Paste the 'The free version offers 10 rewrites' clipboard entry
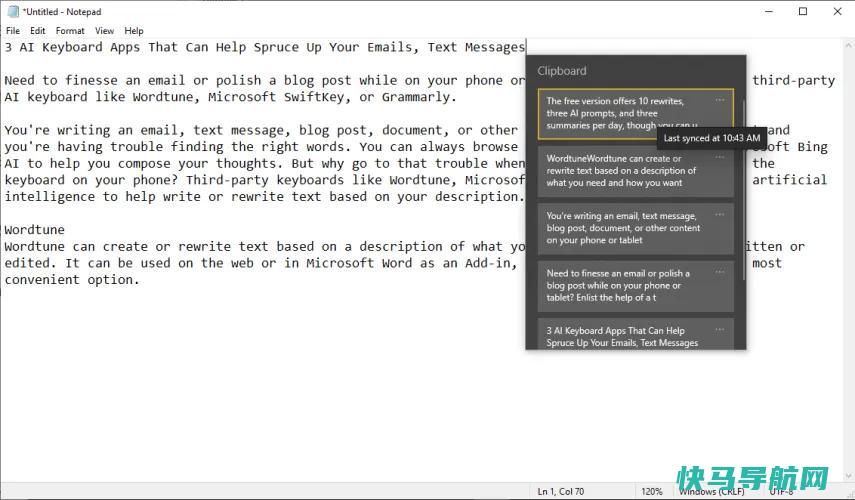The width and height of the screenshot is (855, 500). (635, 113)
